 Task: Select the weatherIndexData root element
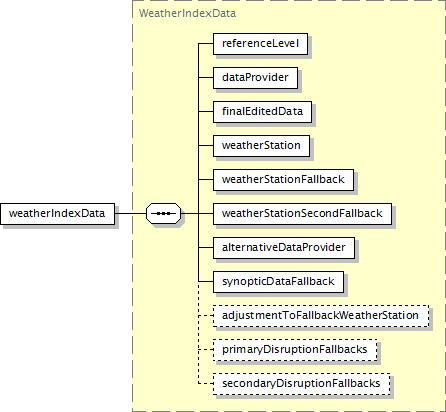(57, 214)
